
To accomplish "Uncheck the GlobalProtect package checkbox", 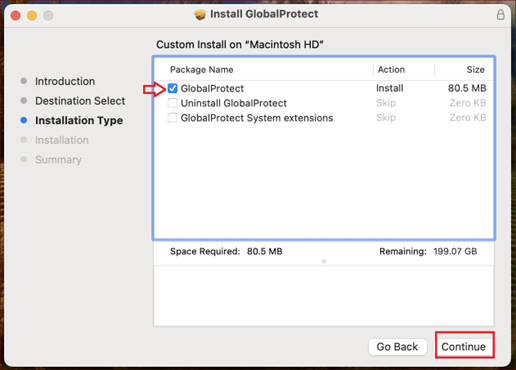I will 172,88.
